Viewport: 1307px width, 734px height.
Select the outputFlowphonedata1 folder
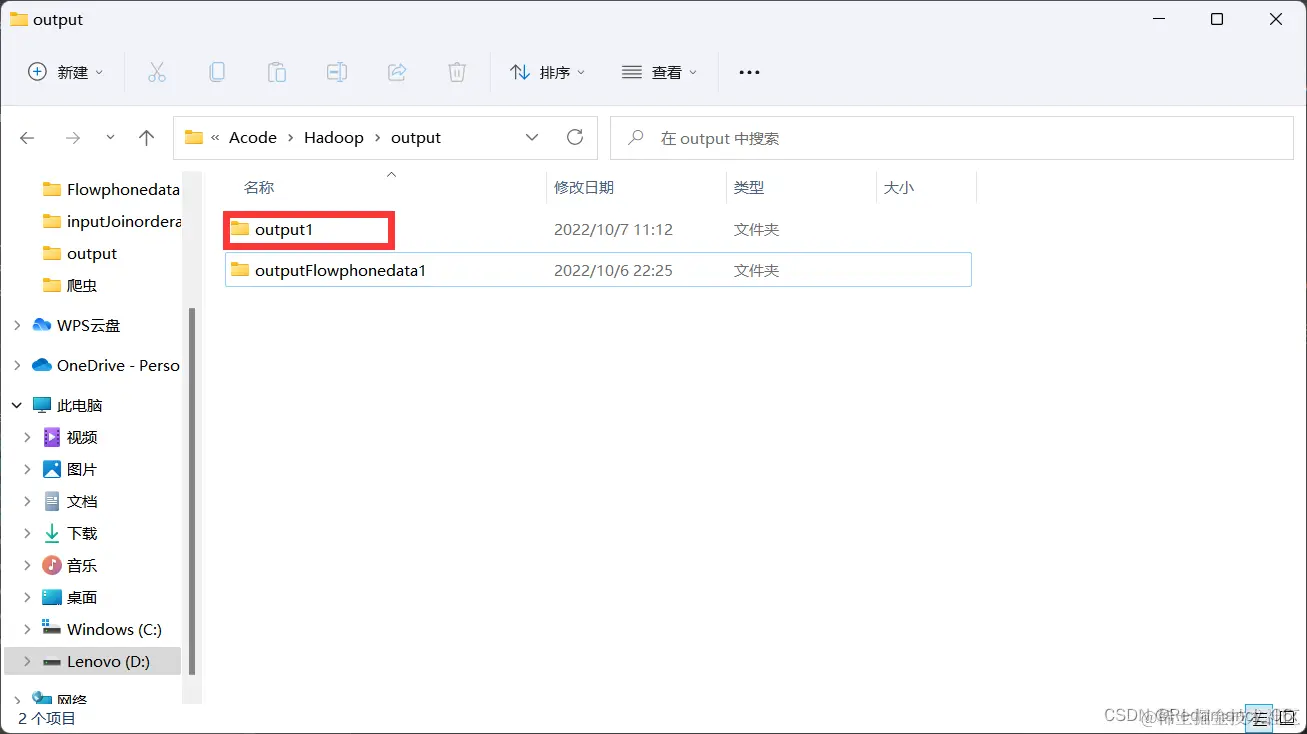point(598,270)
